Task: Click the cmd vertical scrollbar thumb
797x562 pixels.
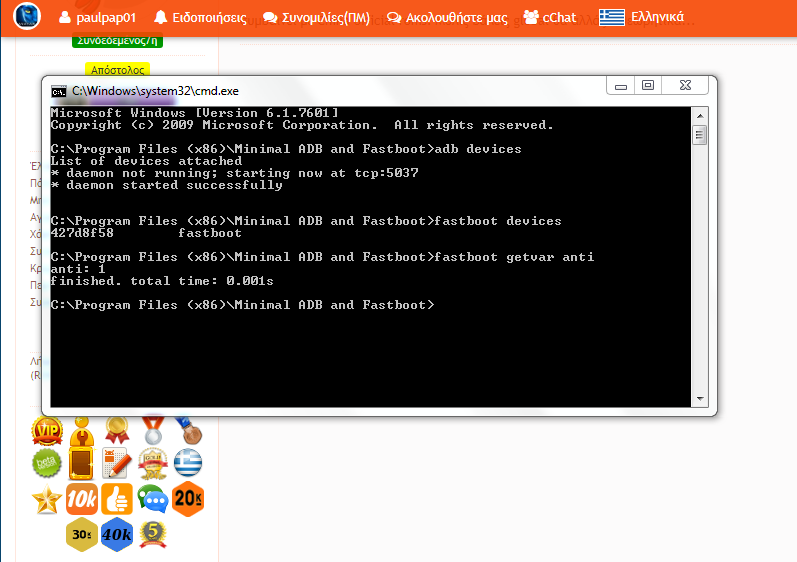Action: [700, 135]
